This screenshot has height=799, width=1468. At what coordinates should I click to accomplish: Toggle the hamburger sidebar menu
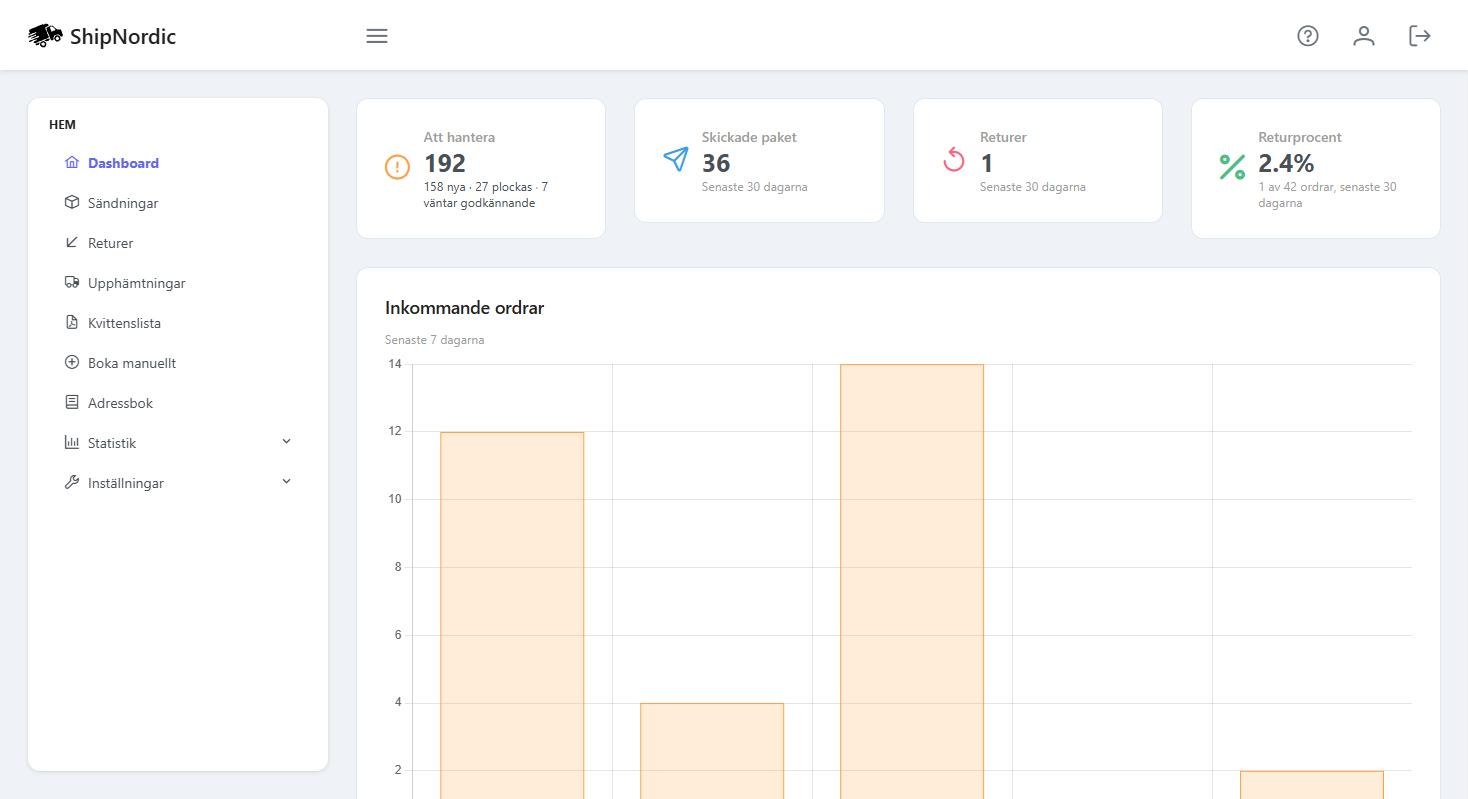(377, 36)
